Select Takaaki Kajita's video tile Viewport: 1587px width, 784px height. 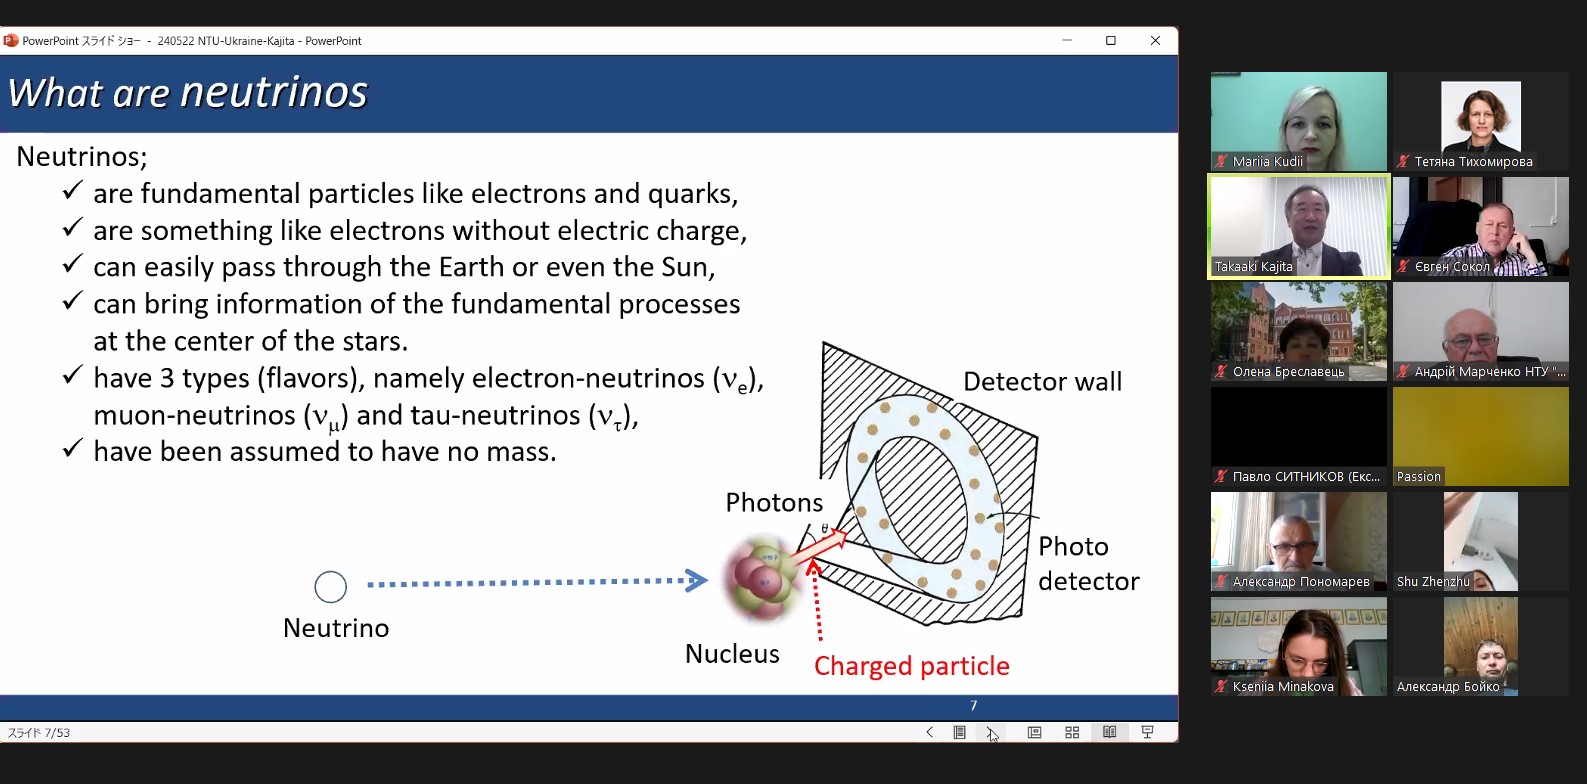click(x=1299, y=227)
